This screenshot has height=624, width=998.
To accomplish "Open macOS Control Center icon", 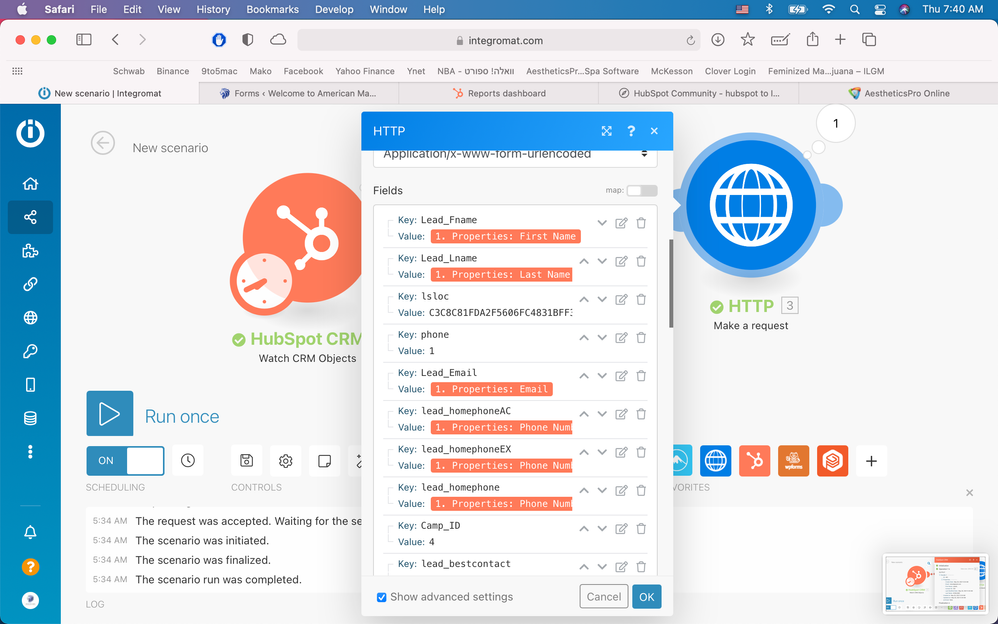I will tap(880, 10).
